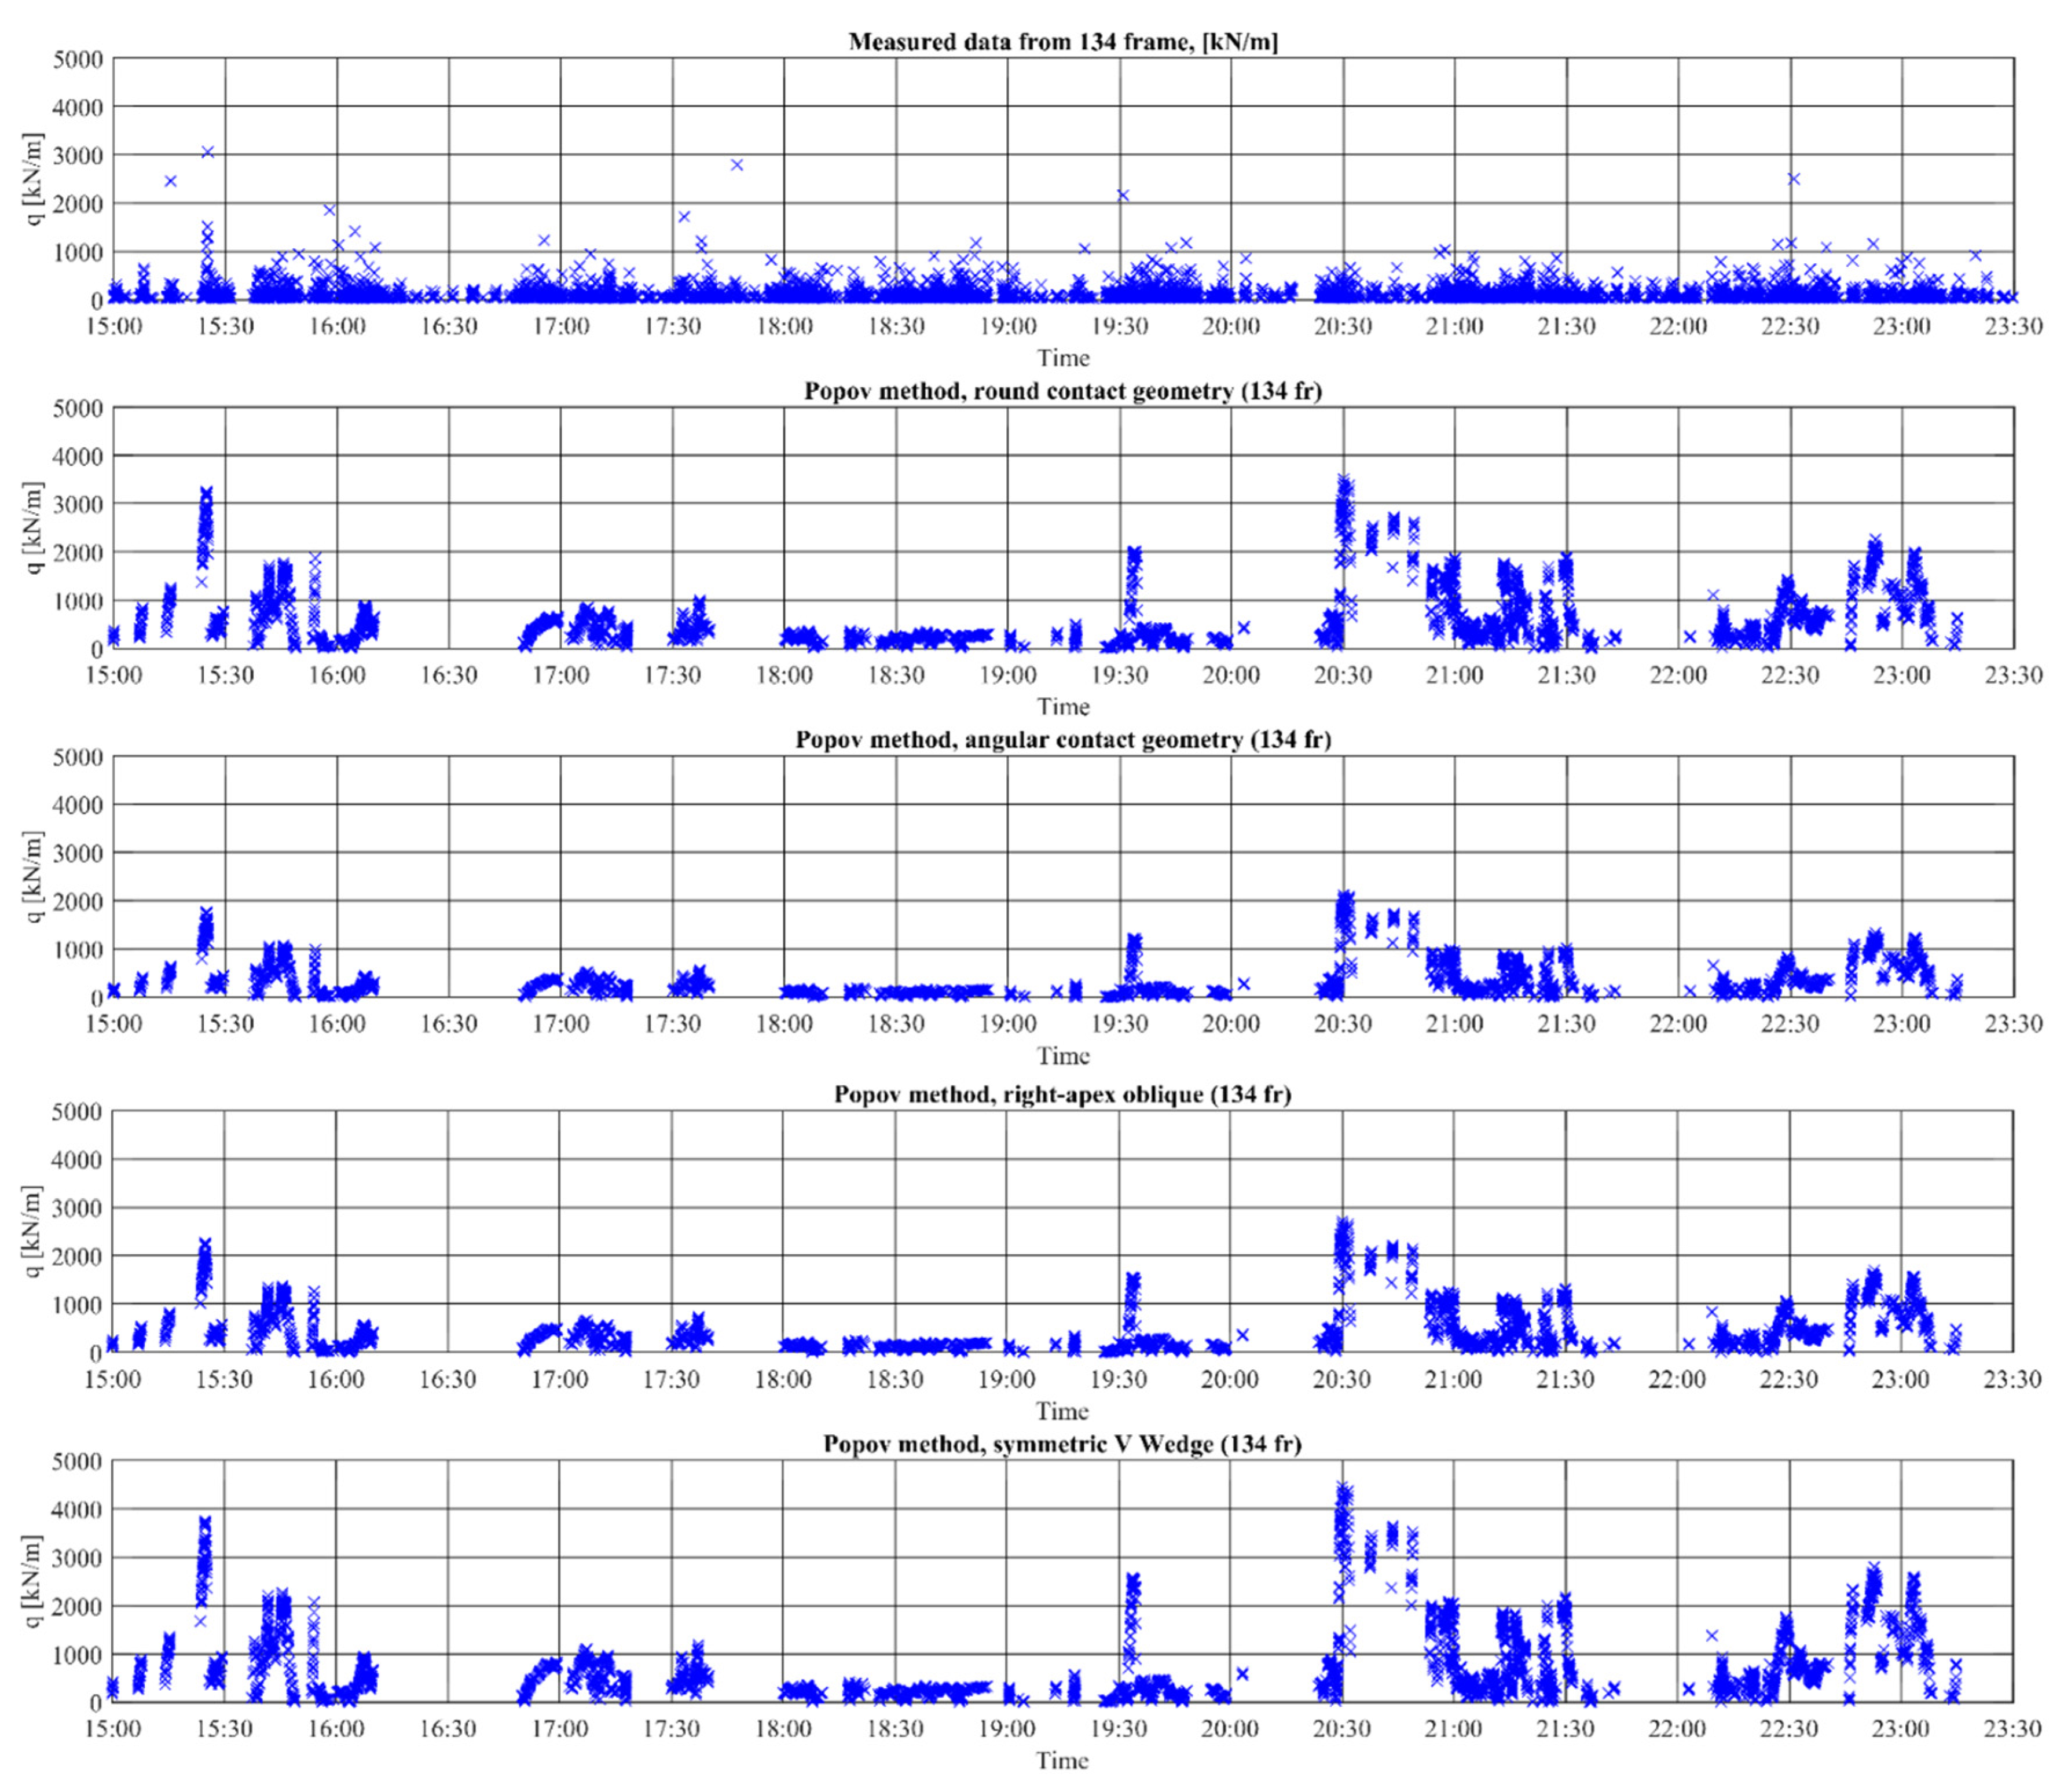The height and width of the screenshot is (1792, 2064).
Task: Click the 23:30 tick label on the V Wedge plot
Action: pos(2012,1729)
